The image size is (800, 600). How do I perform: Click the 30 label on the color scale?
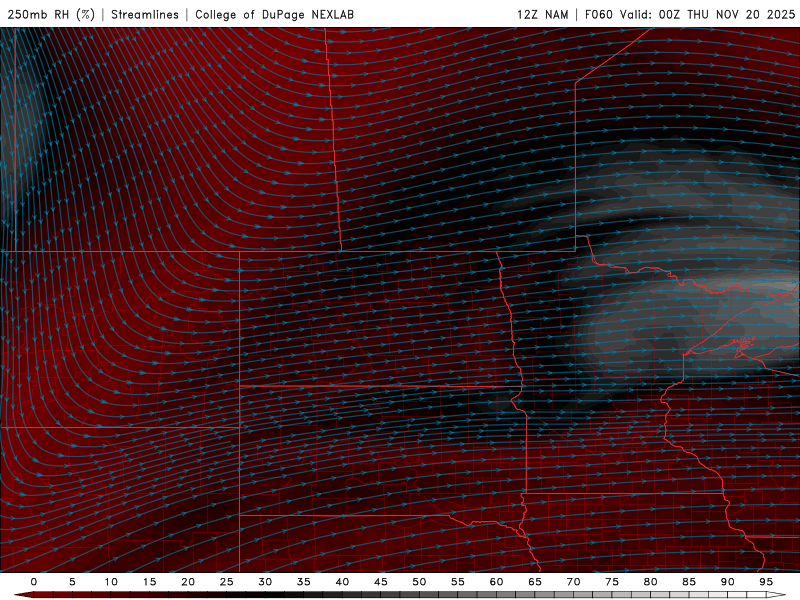tap(265, 582)
